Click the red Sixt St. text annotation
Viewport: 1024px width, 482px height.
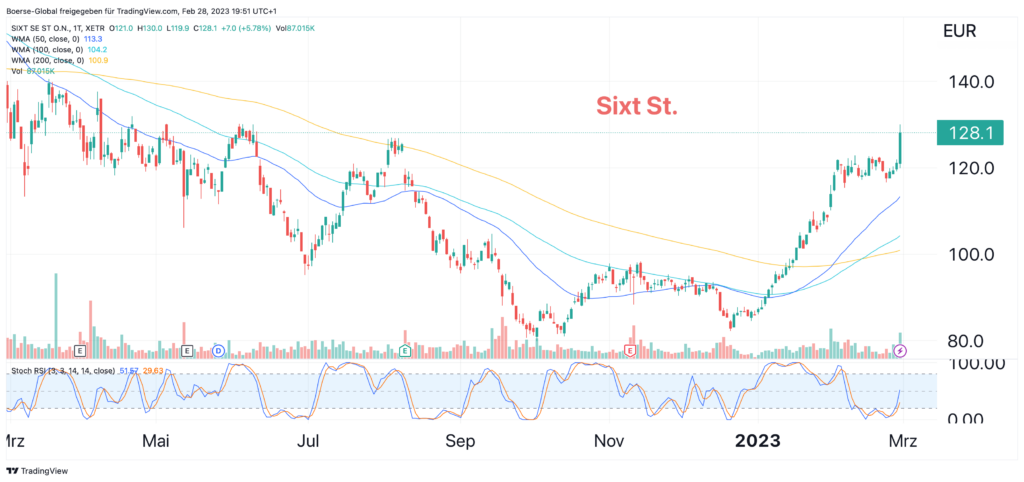[x=637, y=105]
